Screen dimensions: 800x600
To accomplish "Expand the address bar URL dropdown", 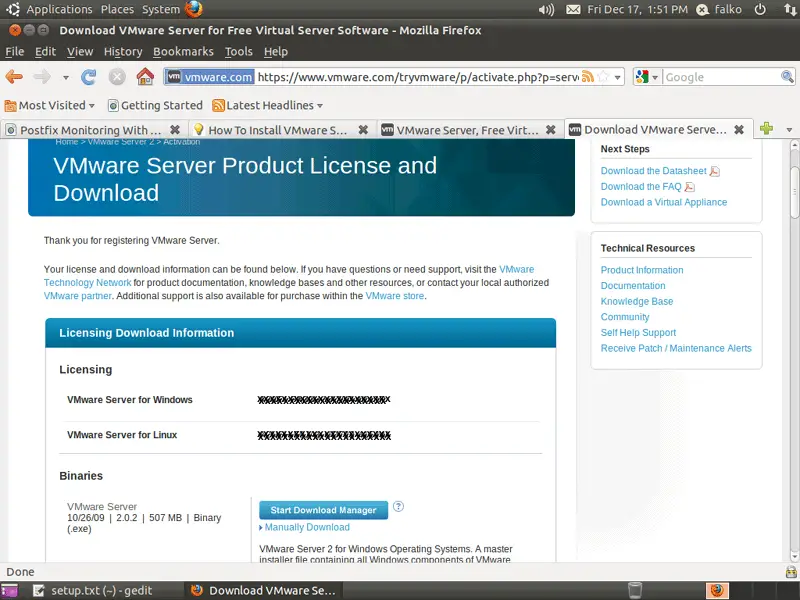I will coord(617,78).
